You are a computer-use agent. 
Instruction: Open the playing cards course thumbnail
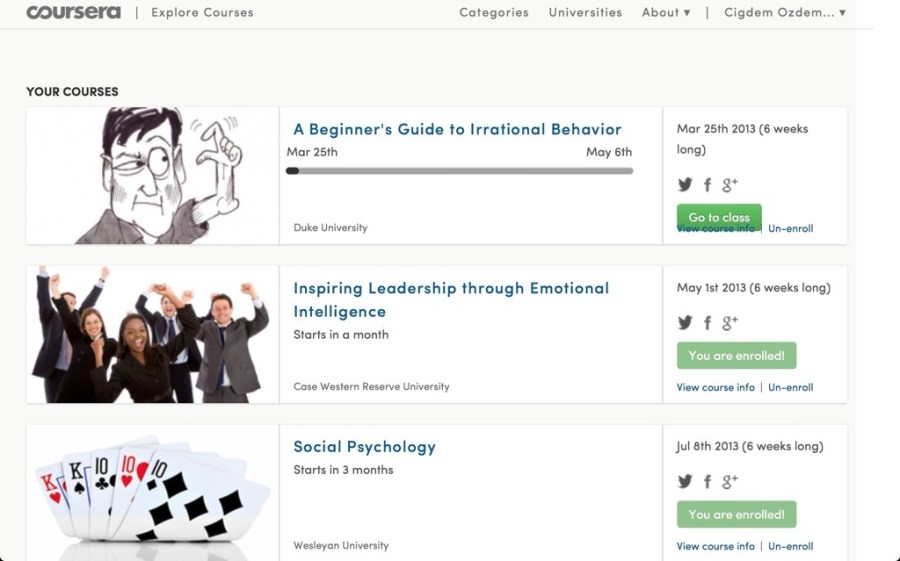(152, 492)
